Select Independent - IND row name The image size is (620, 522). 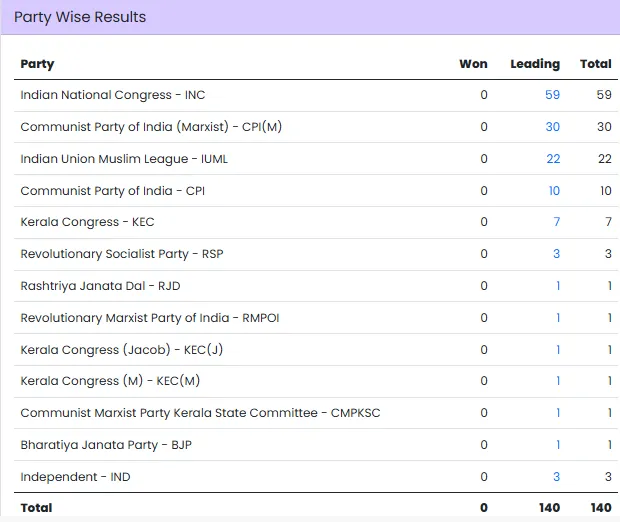point(75,477)
